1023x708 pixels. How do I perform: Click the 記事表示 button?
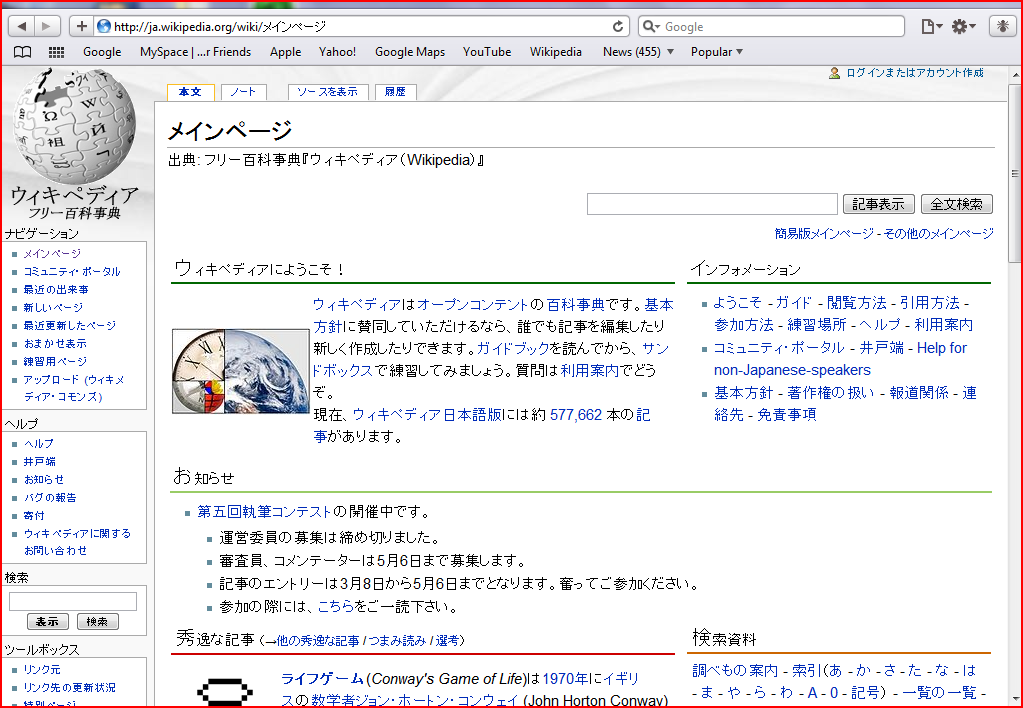878,204
